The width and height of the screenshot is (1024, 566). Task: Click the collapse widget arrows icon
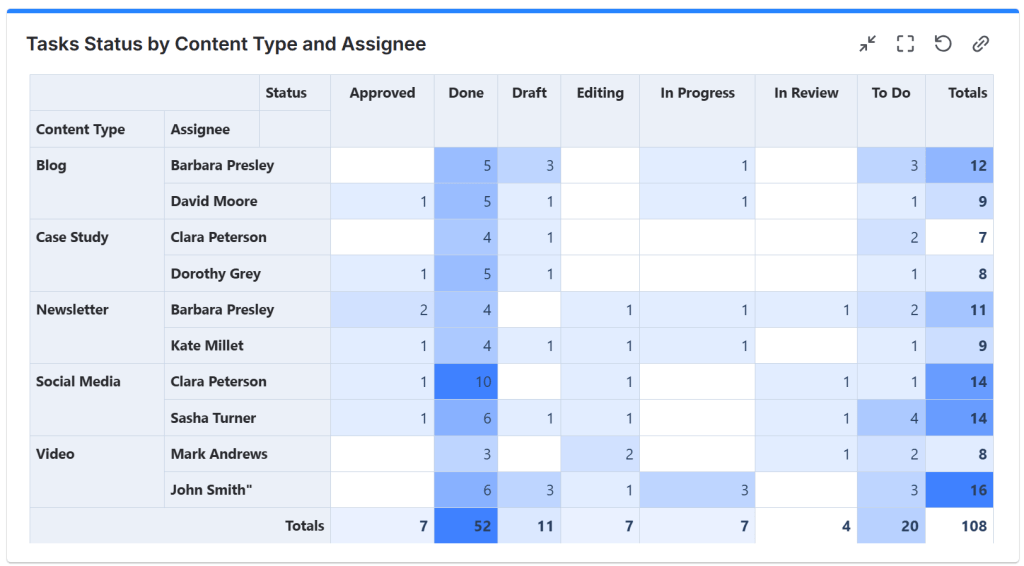tap(867, 44)
